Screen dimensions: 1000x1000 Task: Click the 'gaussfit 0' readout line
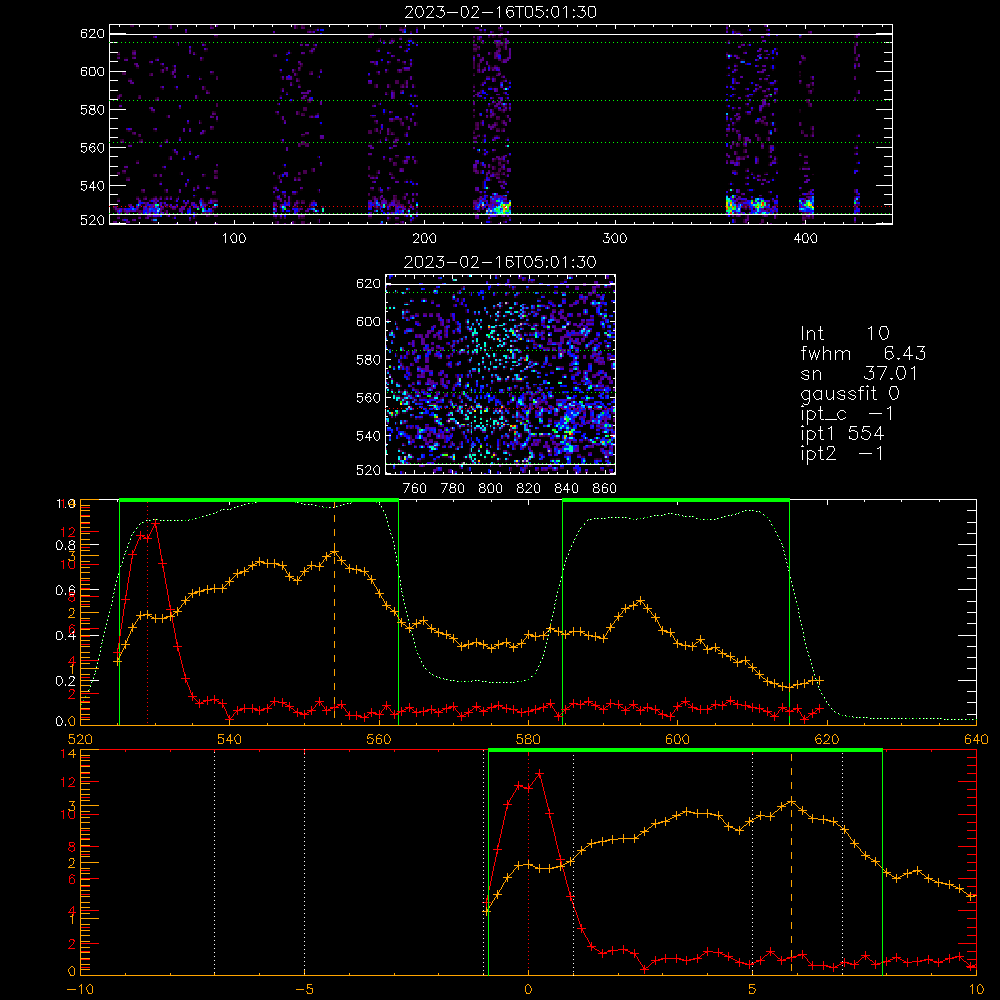point(850,394)
